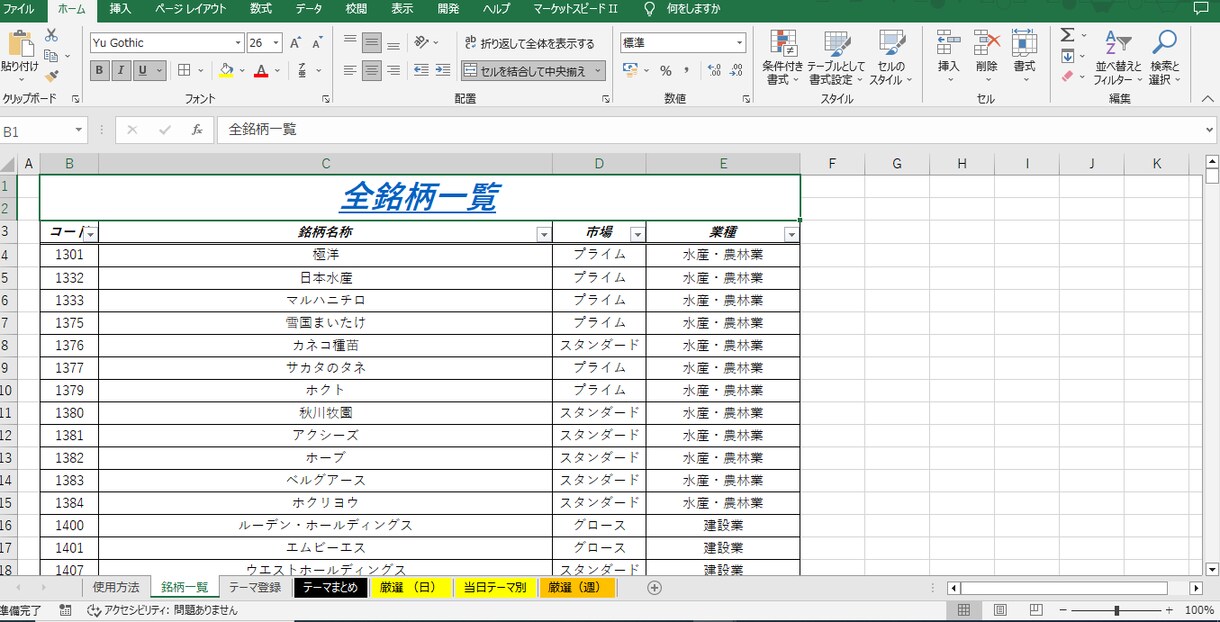The image size is (1220, 622).
Task: Select the Format Painter brush icon
Action: [51, 75]
